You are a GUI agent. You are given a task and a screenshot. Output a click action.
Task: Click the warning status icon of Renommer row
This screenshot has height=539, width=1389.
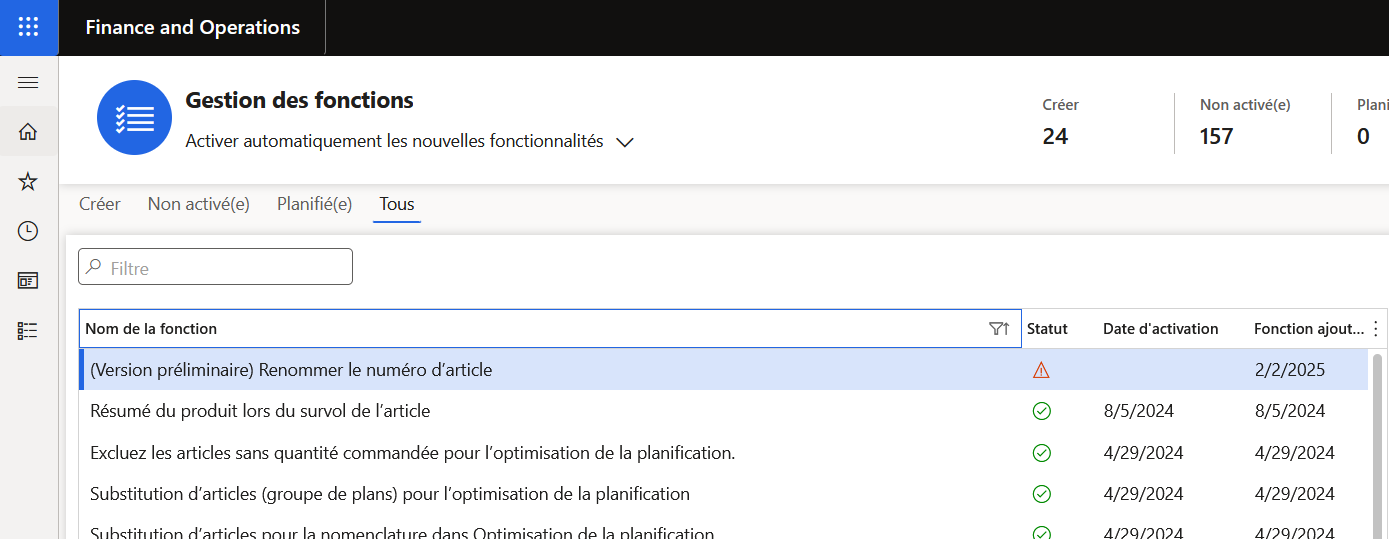pos(1041,370)
